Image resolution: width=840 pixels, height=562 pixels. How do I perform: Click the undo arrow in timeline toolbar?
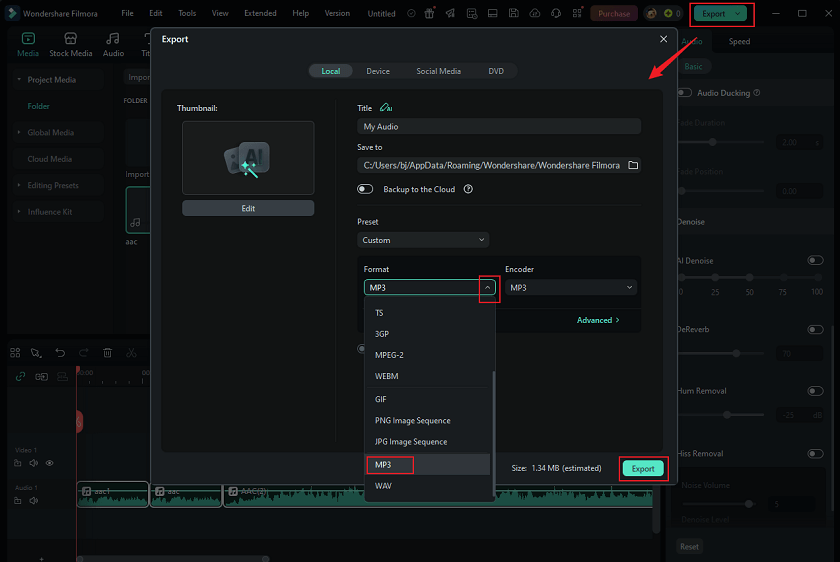pos(60,353)
